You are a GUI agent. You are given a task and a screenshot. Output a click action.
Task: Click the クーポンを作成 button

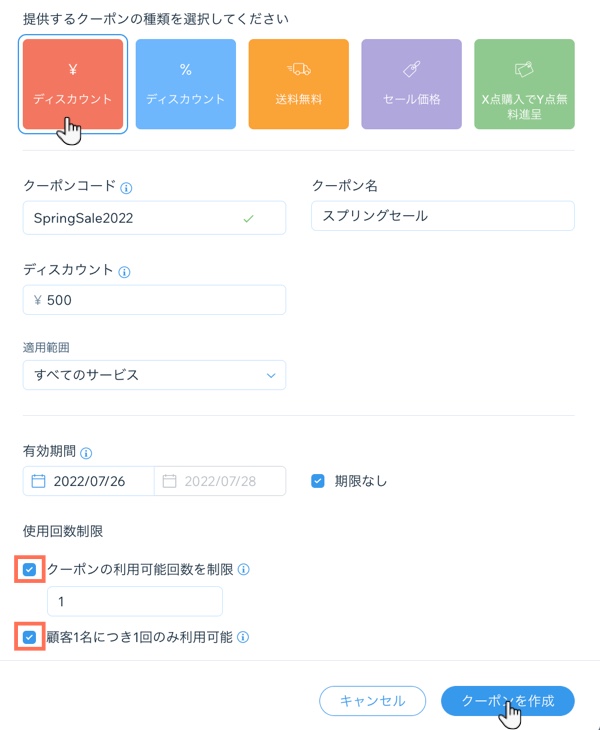pyautogui.click(x=507, y=701)
